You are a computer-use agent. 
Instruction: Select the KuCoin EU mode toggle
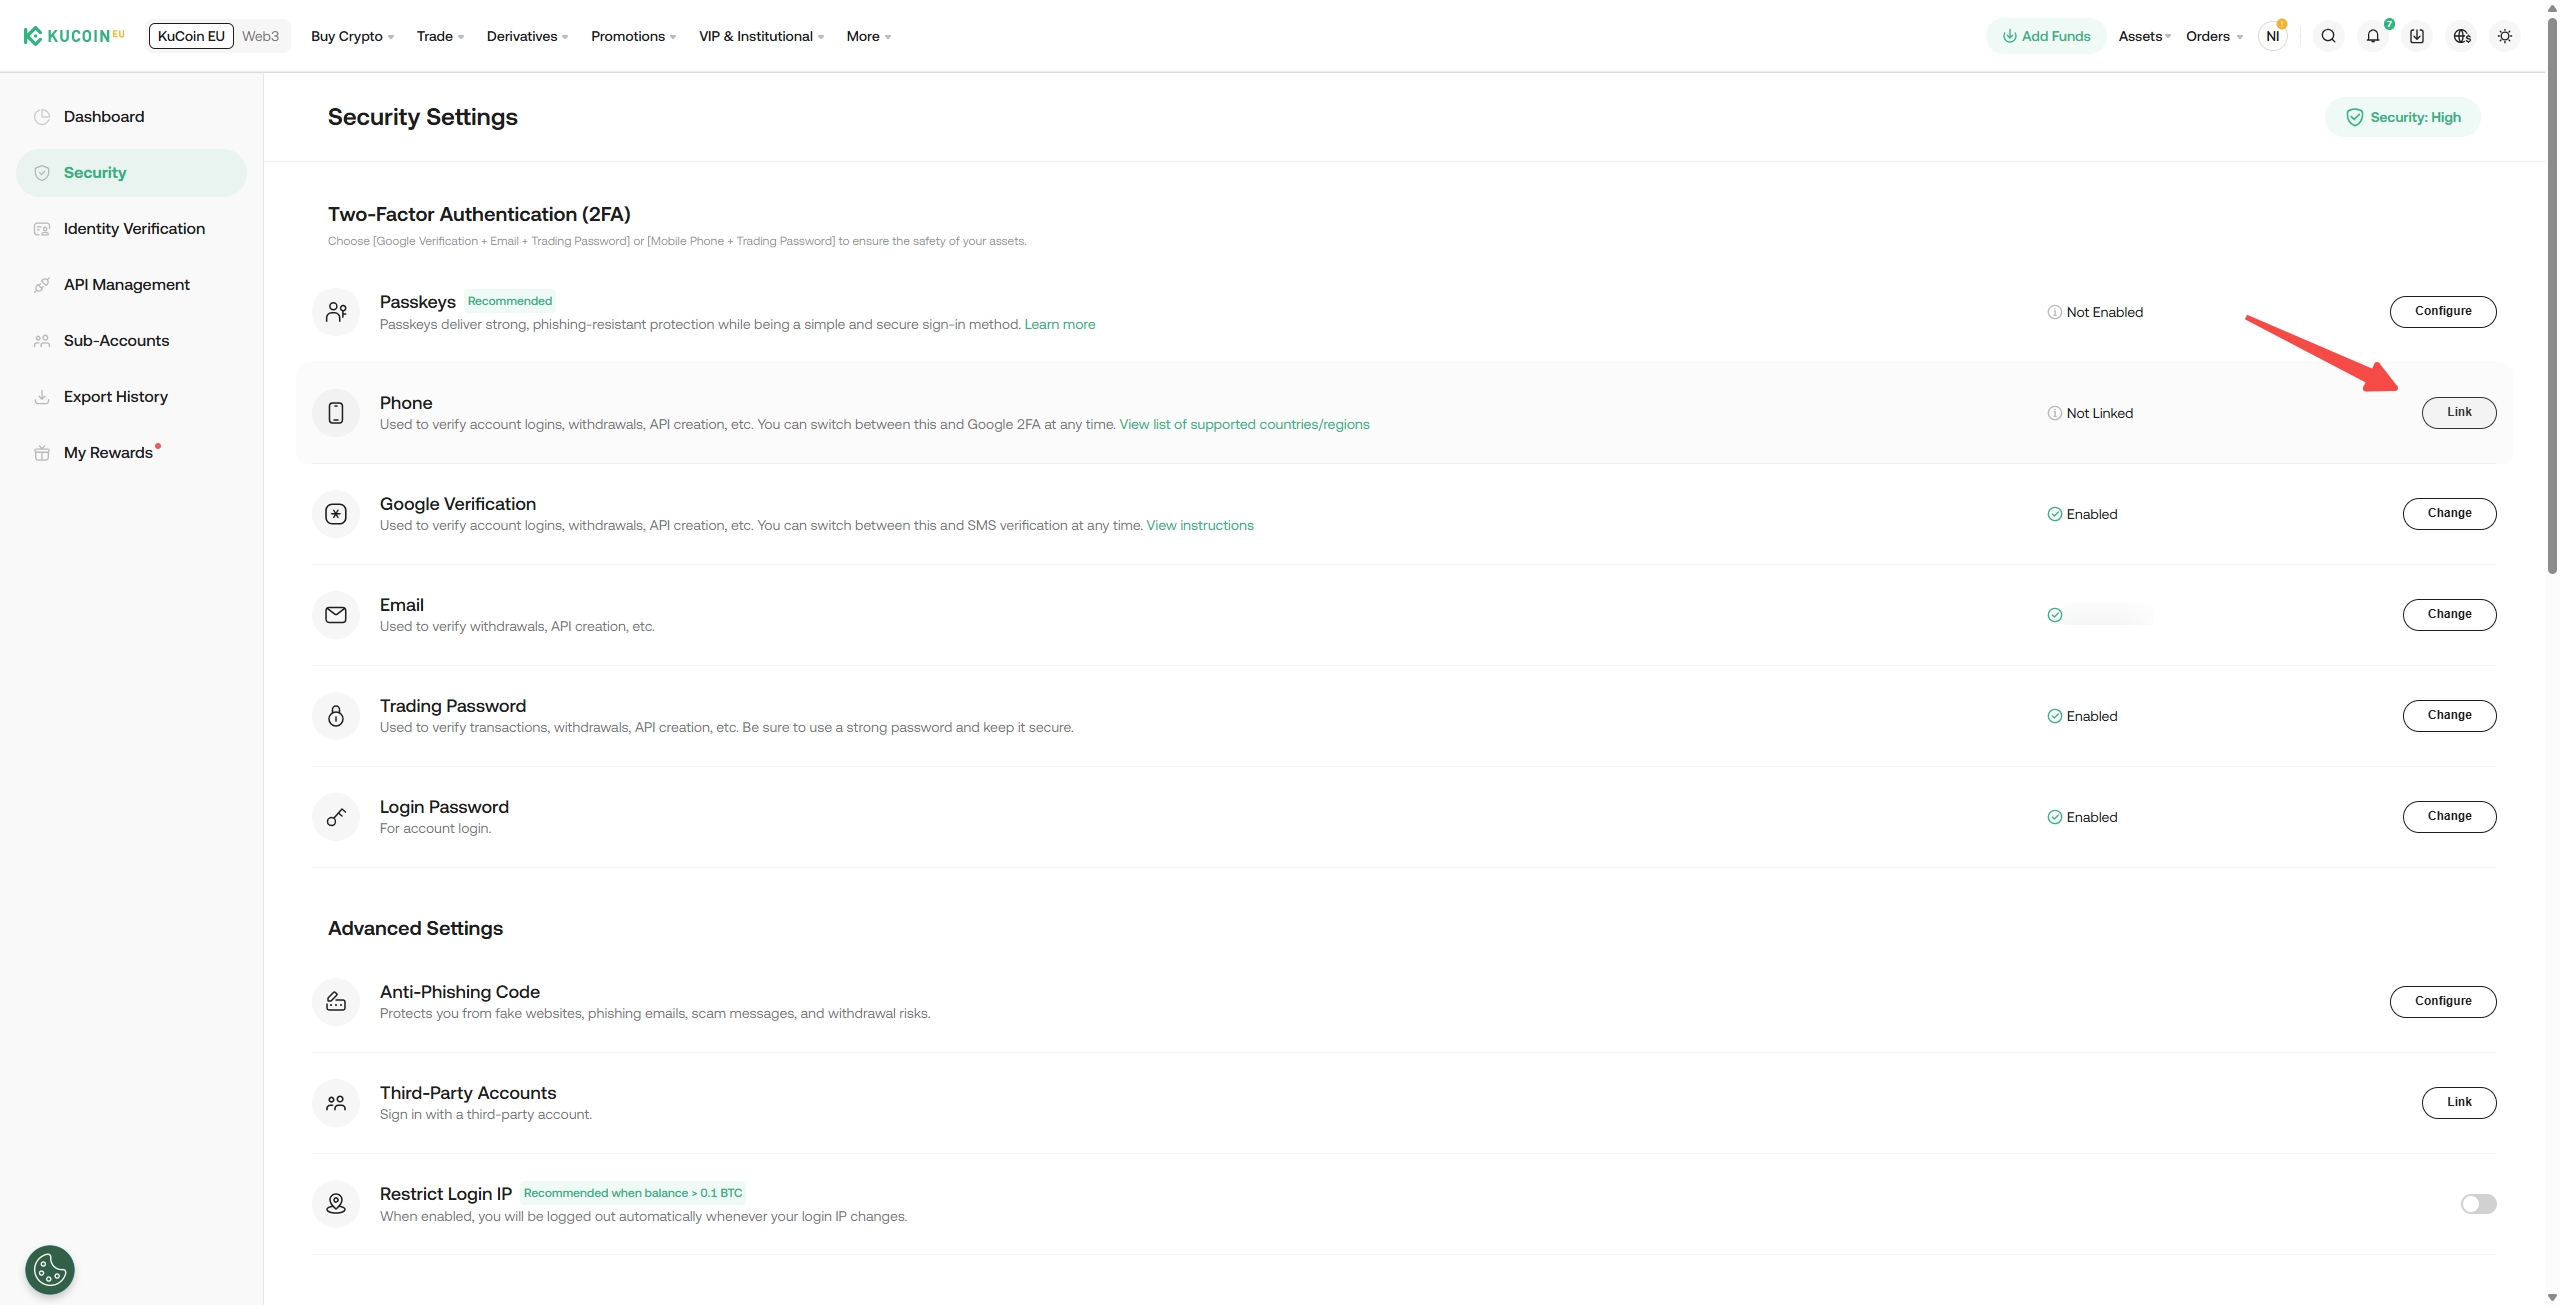point(191,36)
